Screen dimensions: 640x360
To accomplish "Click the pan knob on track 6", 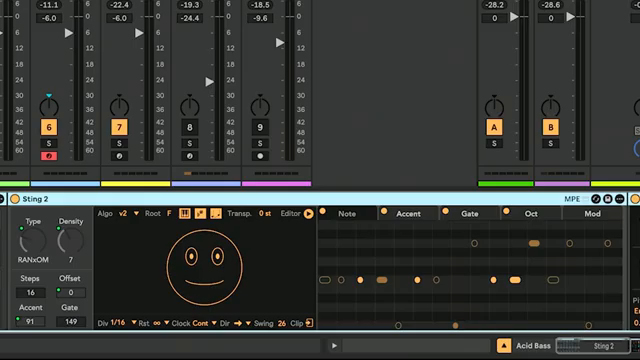I will [x=49, y=107].
